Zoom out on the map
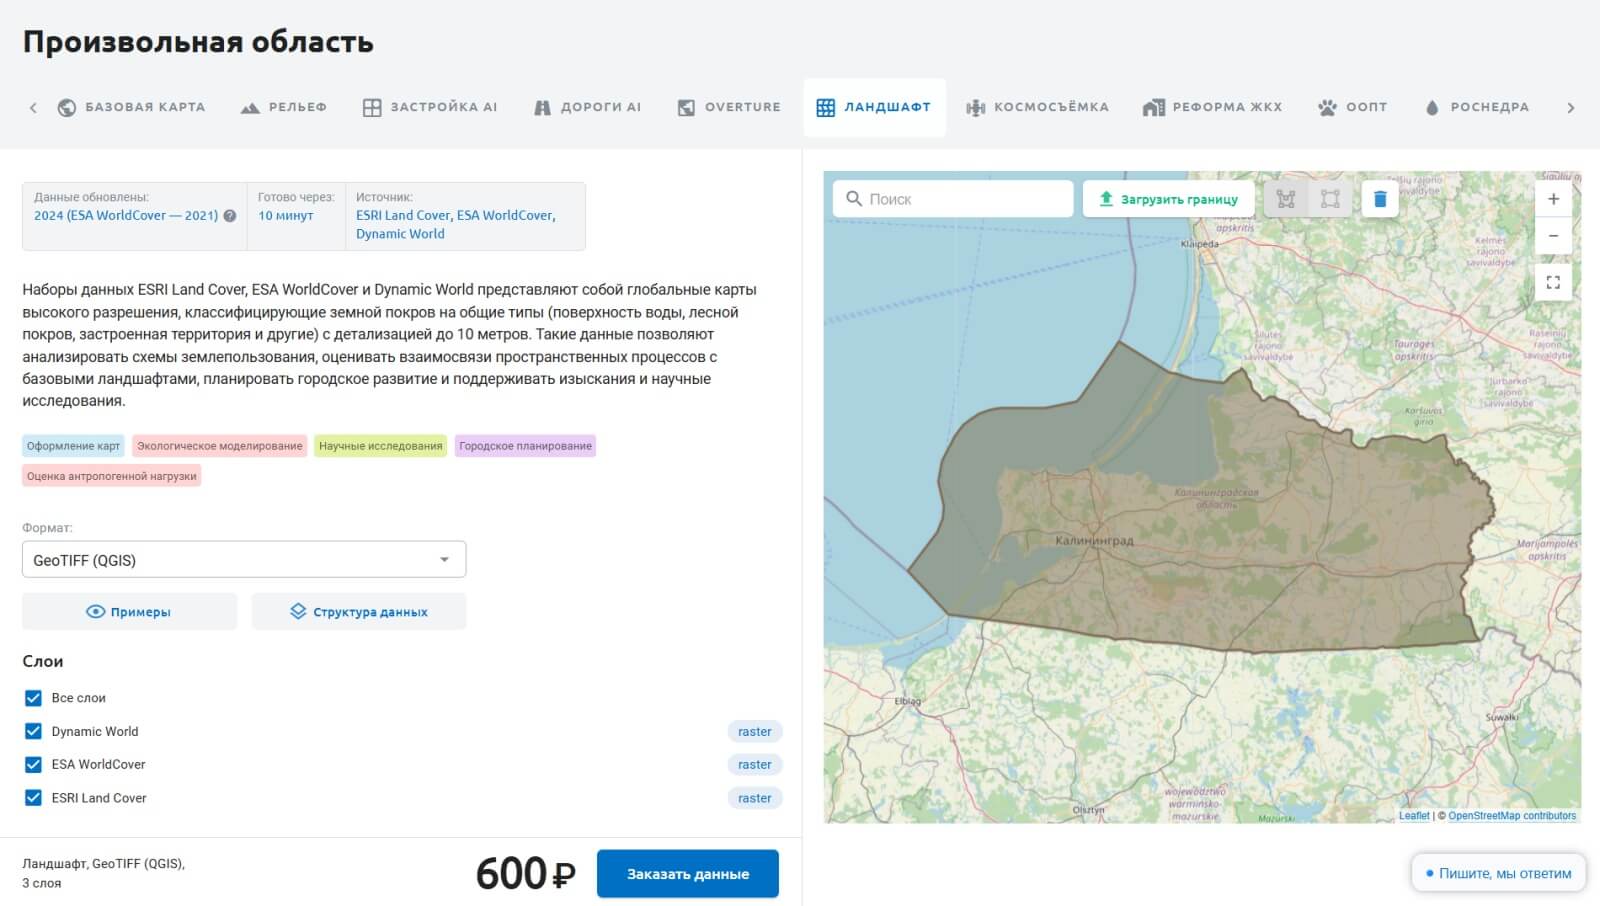The image size is (1600, 906). tap(1553, 236)
